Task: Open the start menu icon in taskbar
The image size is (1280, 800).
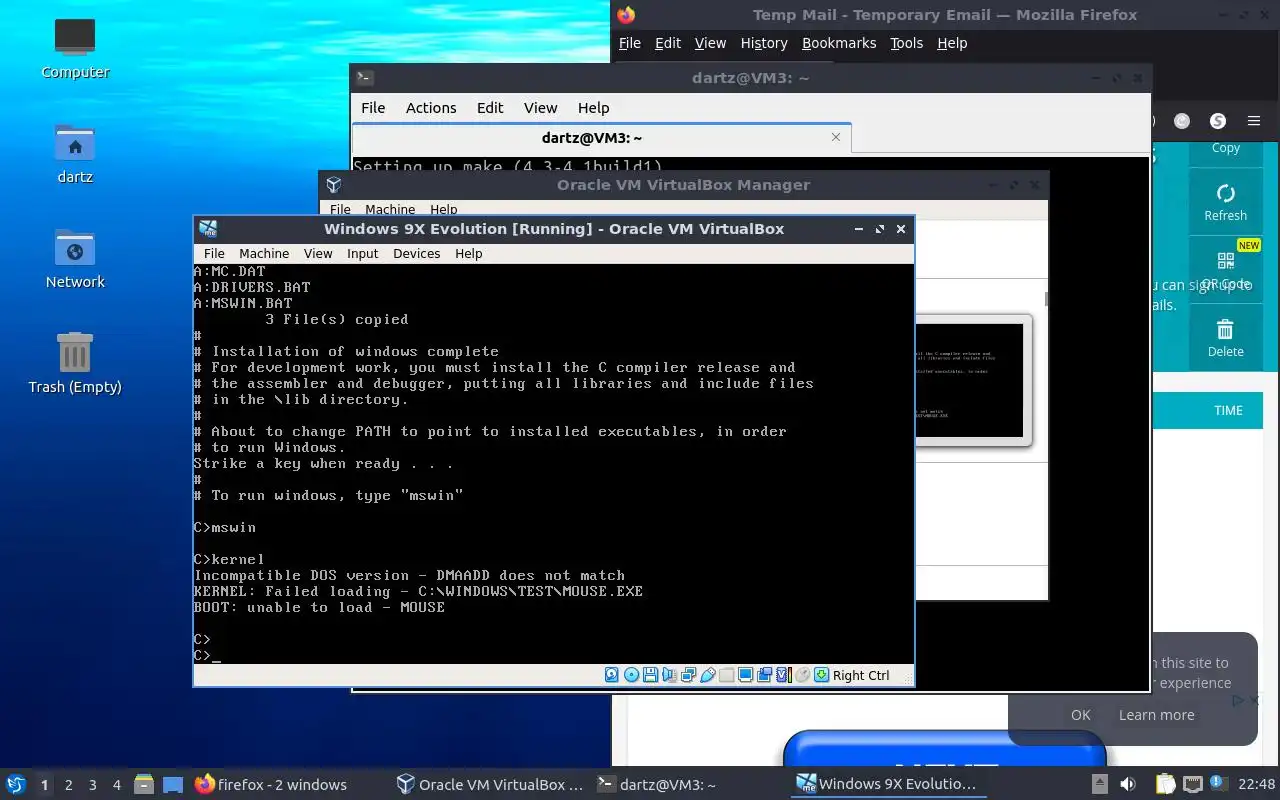Action: tap(16, 784)
